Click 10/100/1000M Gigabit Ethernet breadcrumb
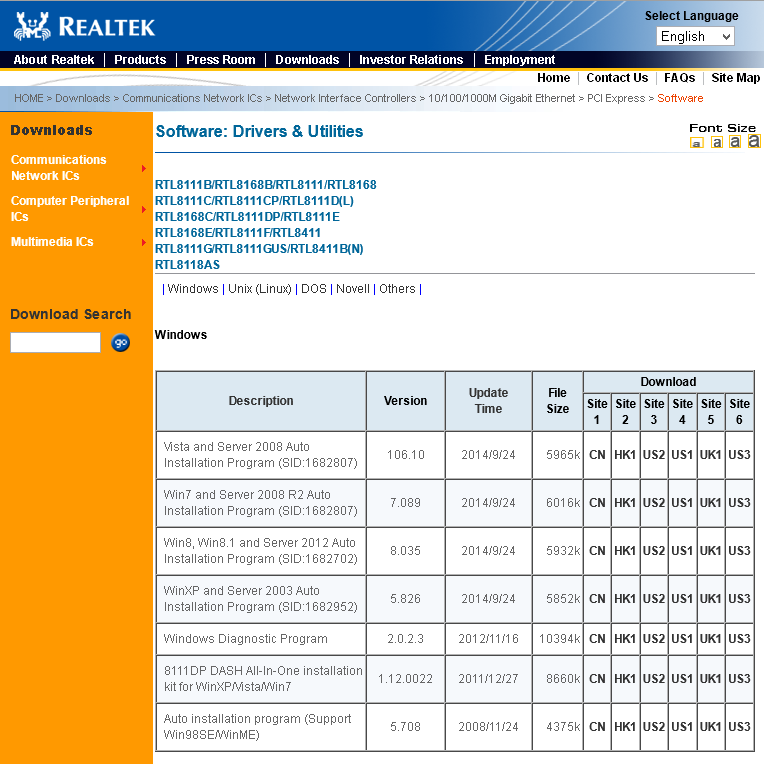The height and width of the screenshot is (764, 764). point(501,98)
